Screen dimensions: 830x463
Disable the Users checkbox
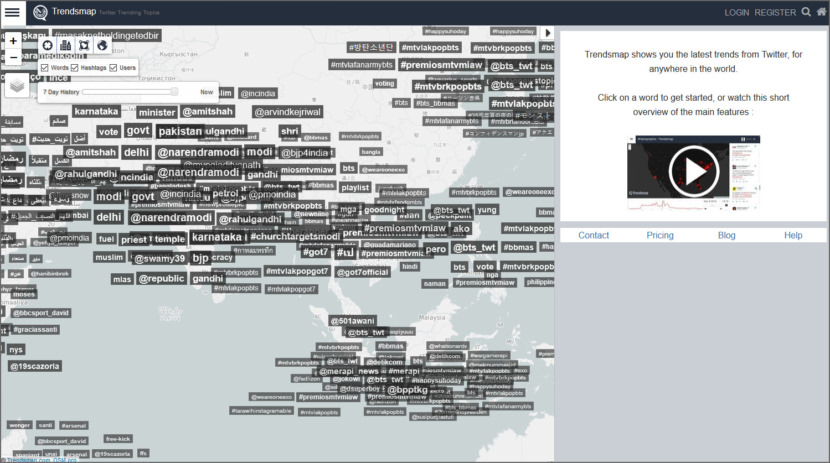pyautogui.click(x=113, y=68)
